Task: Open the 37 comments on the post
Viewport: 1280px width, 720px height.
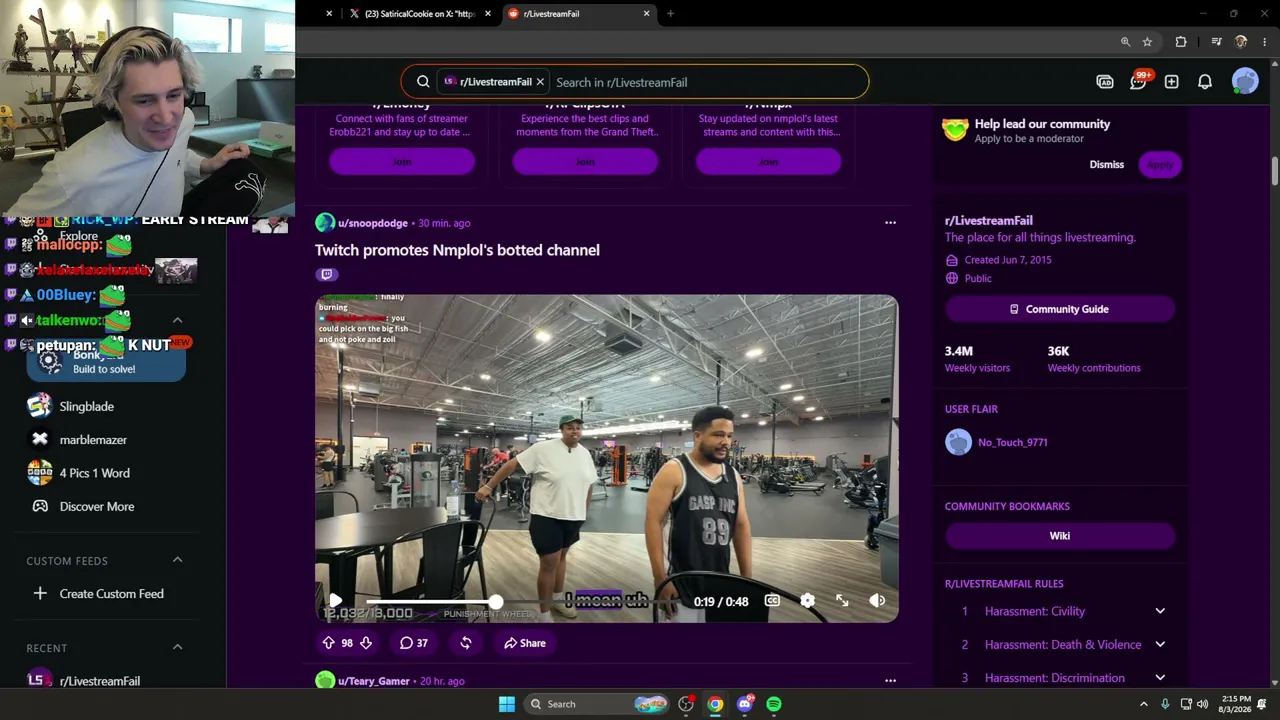Action: 414,643
